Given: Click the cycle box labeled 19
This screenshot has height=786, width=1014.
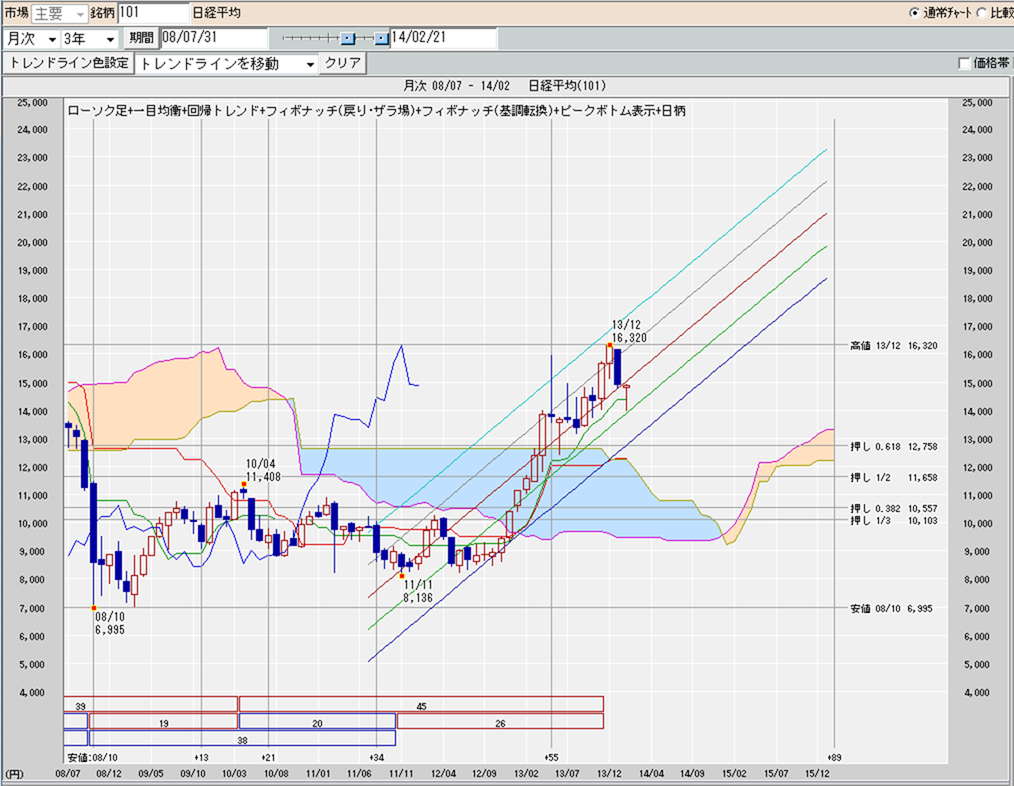Looking at the screenshot, I should (164, 721).
